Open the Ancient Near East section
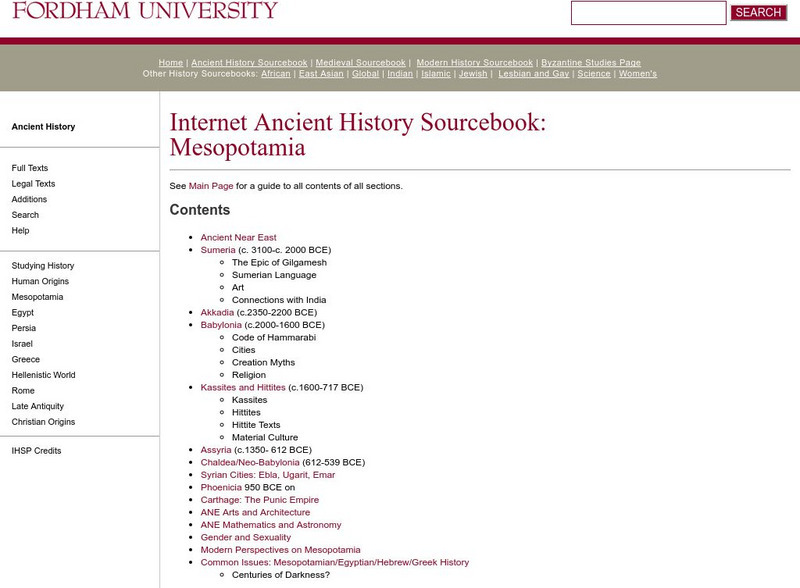This screenshot has height=588, width=800. click(236, 237)
